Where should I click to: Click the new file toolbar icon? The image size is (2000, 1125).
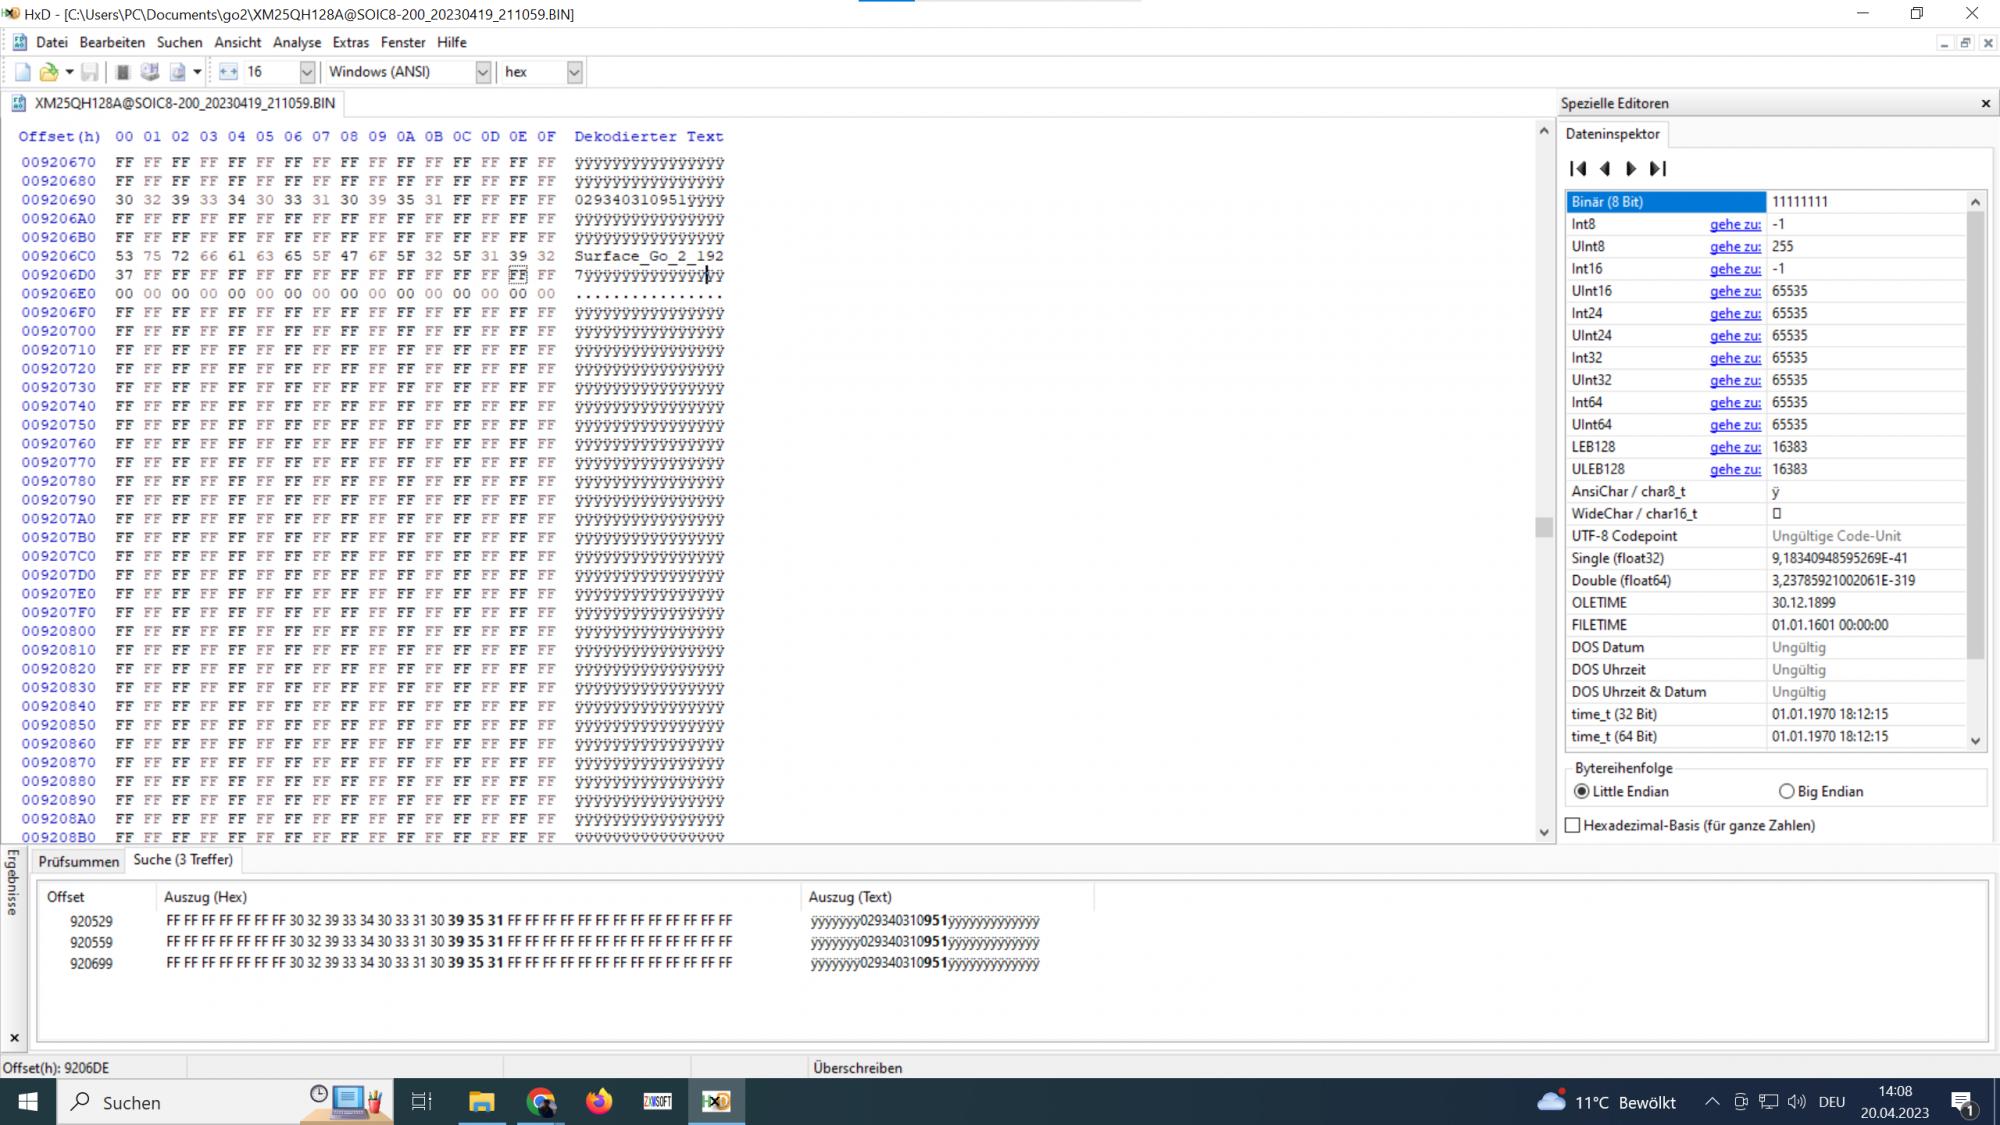tap(22, 72)
